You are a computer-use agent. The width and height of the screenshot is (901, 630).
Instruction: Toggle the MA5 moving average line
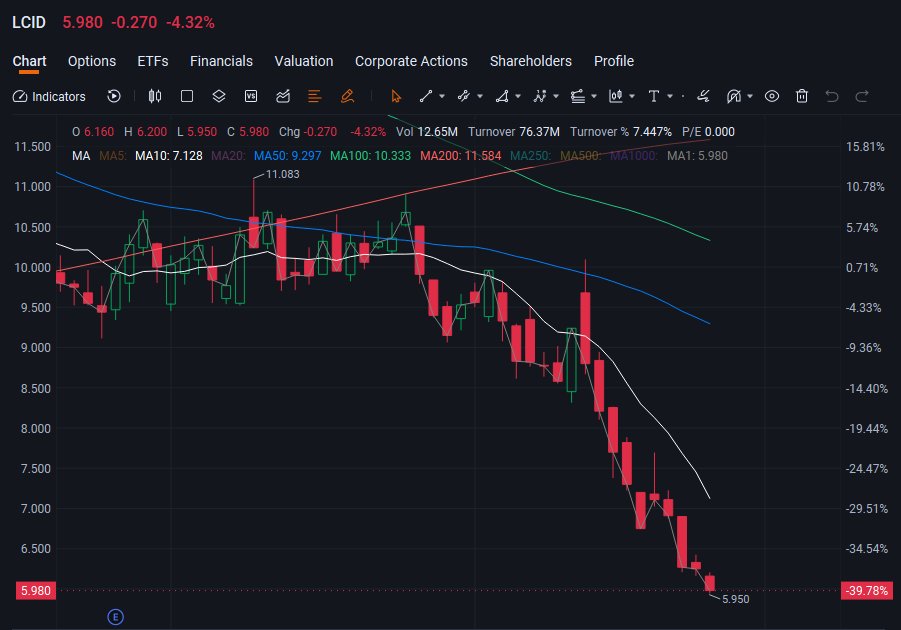113,156
